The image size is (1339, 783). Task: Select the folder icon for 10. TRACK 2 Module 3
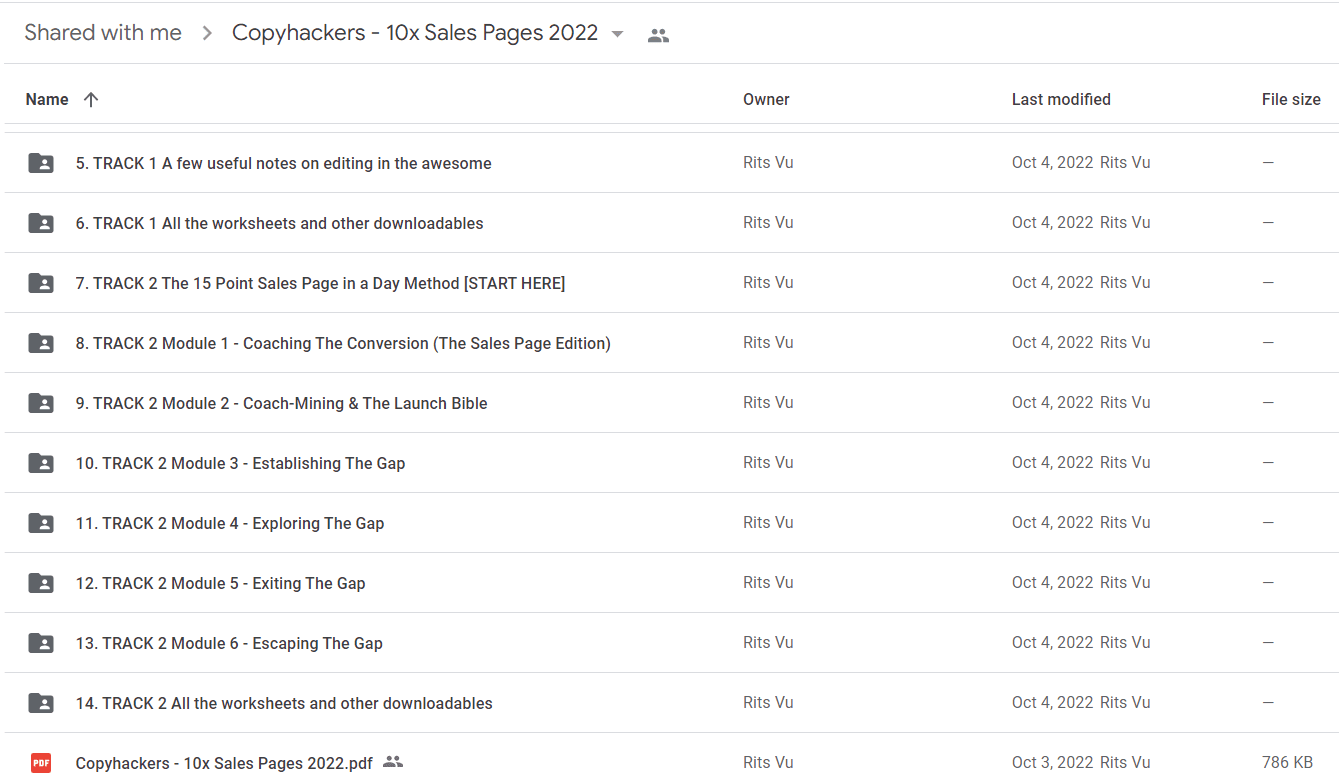[x=41, y=463]
